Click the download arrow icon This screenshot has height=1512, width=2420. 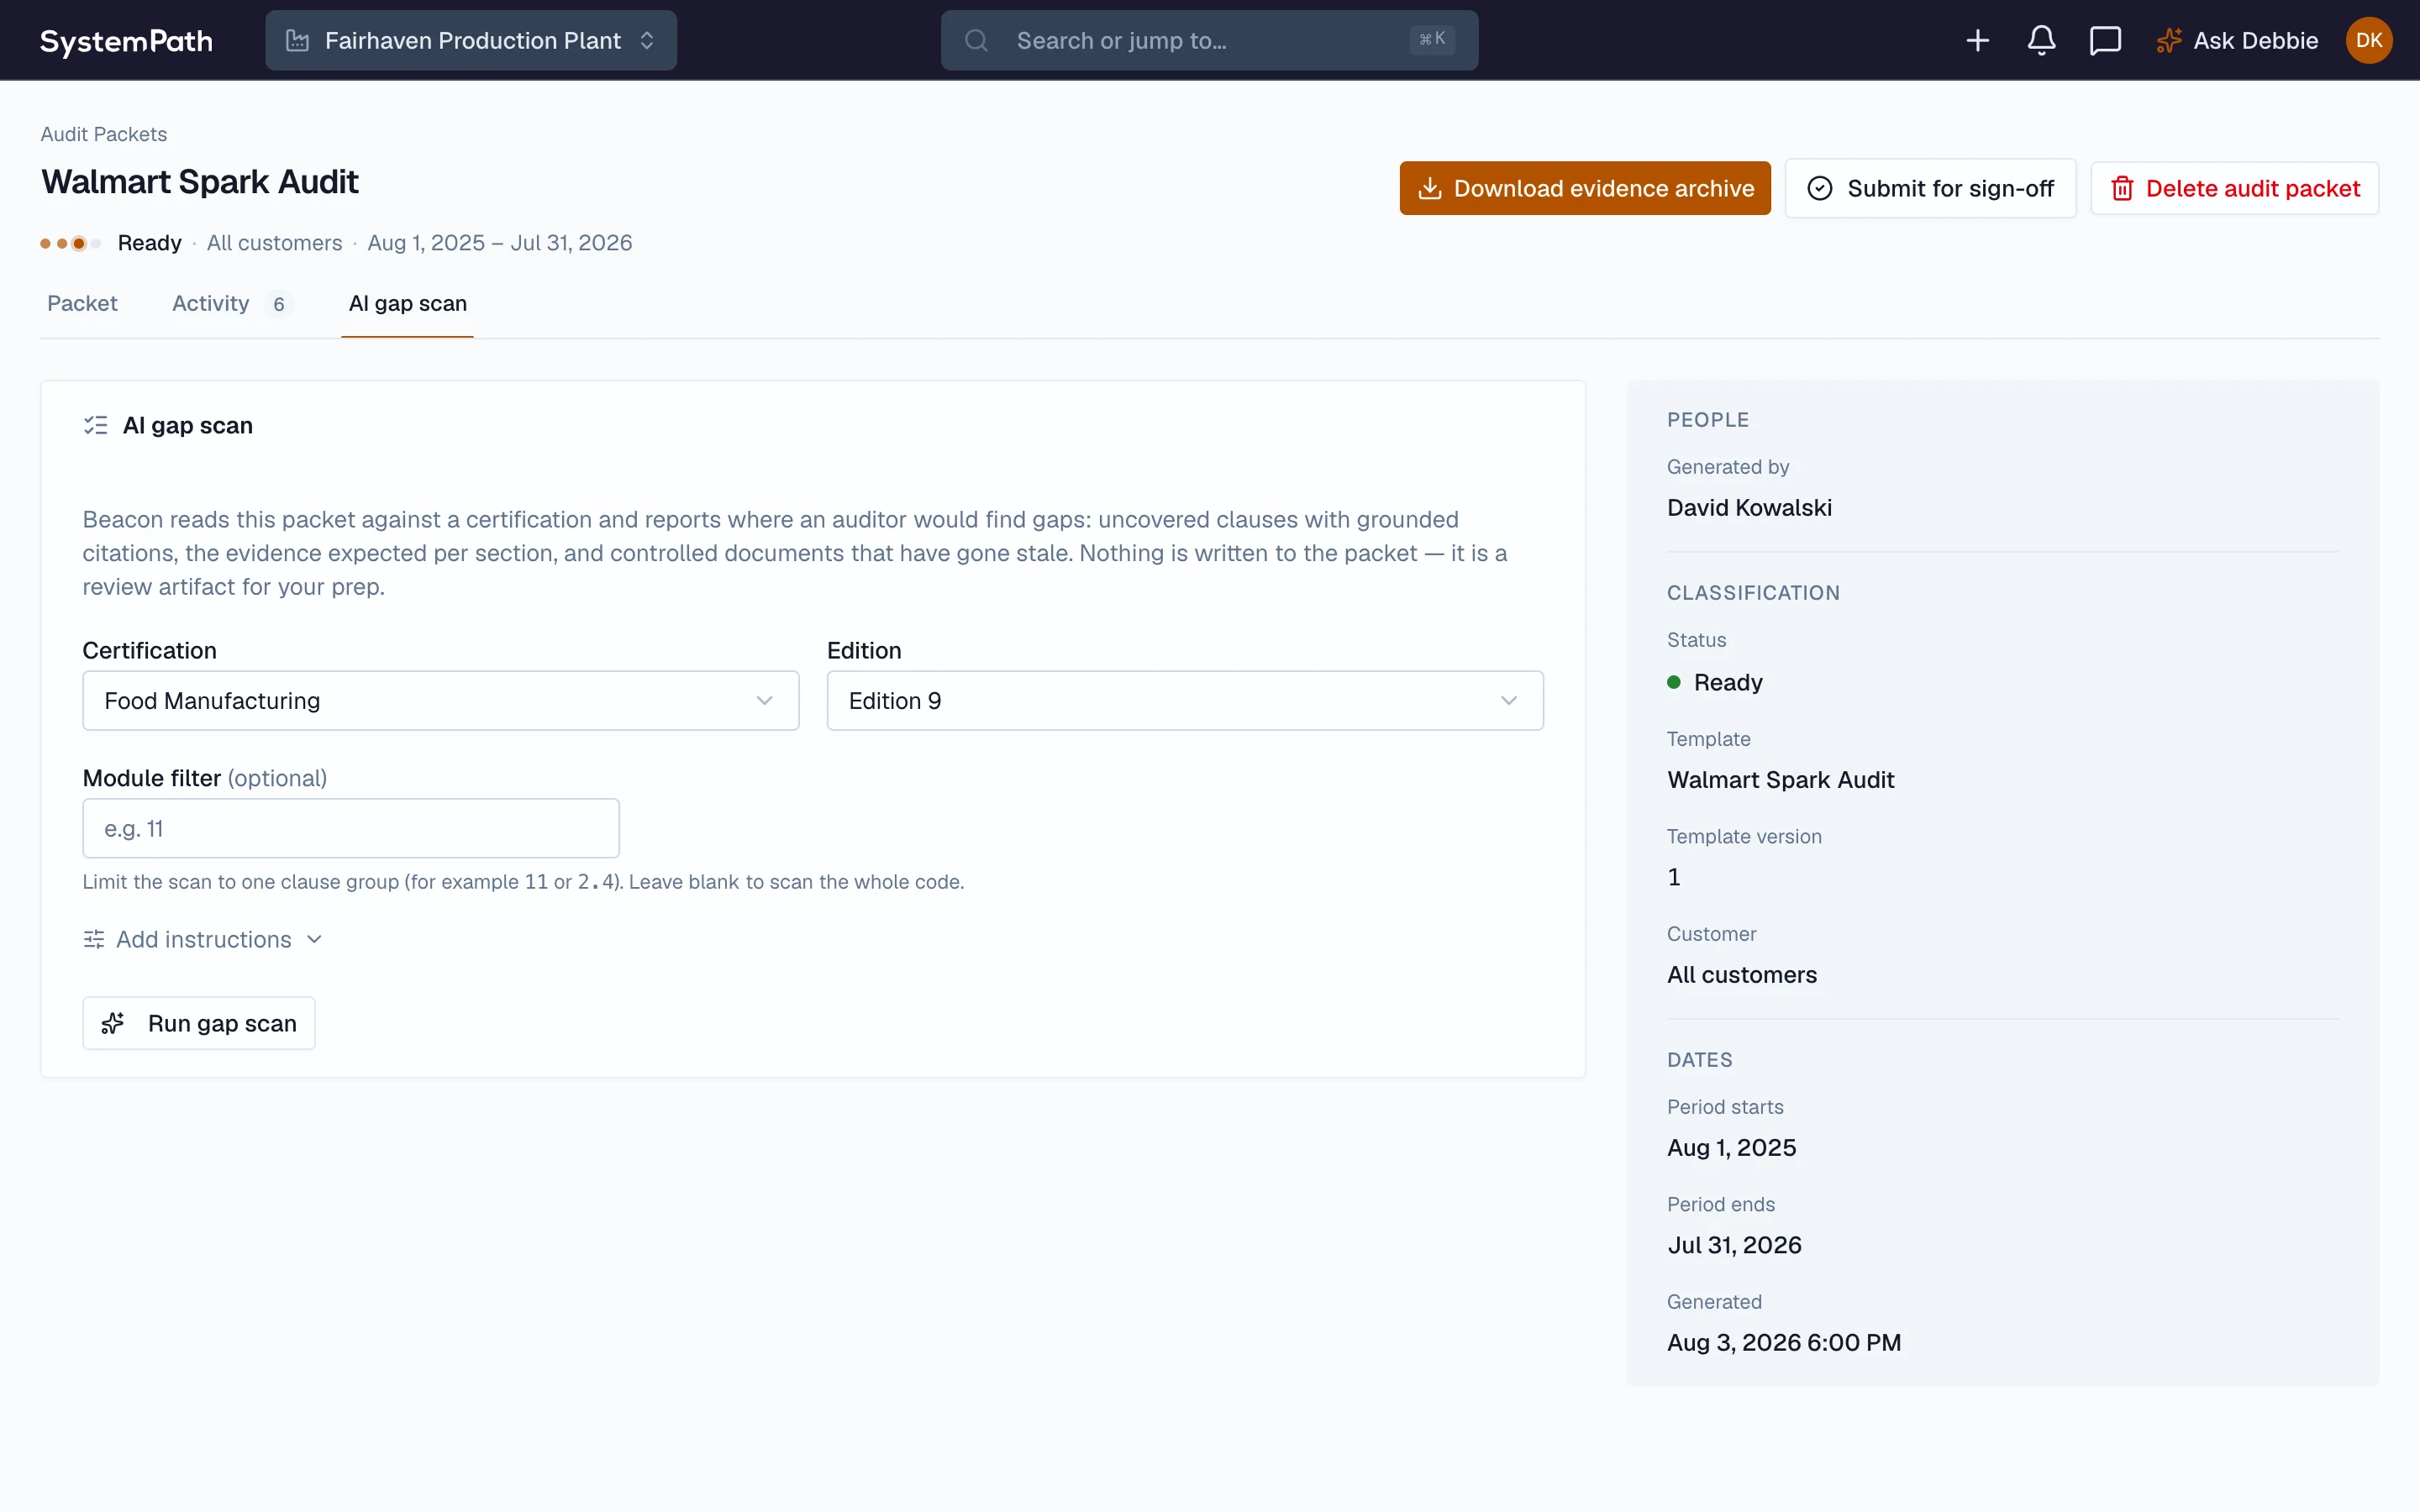coord(1430,188)
